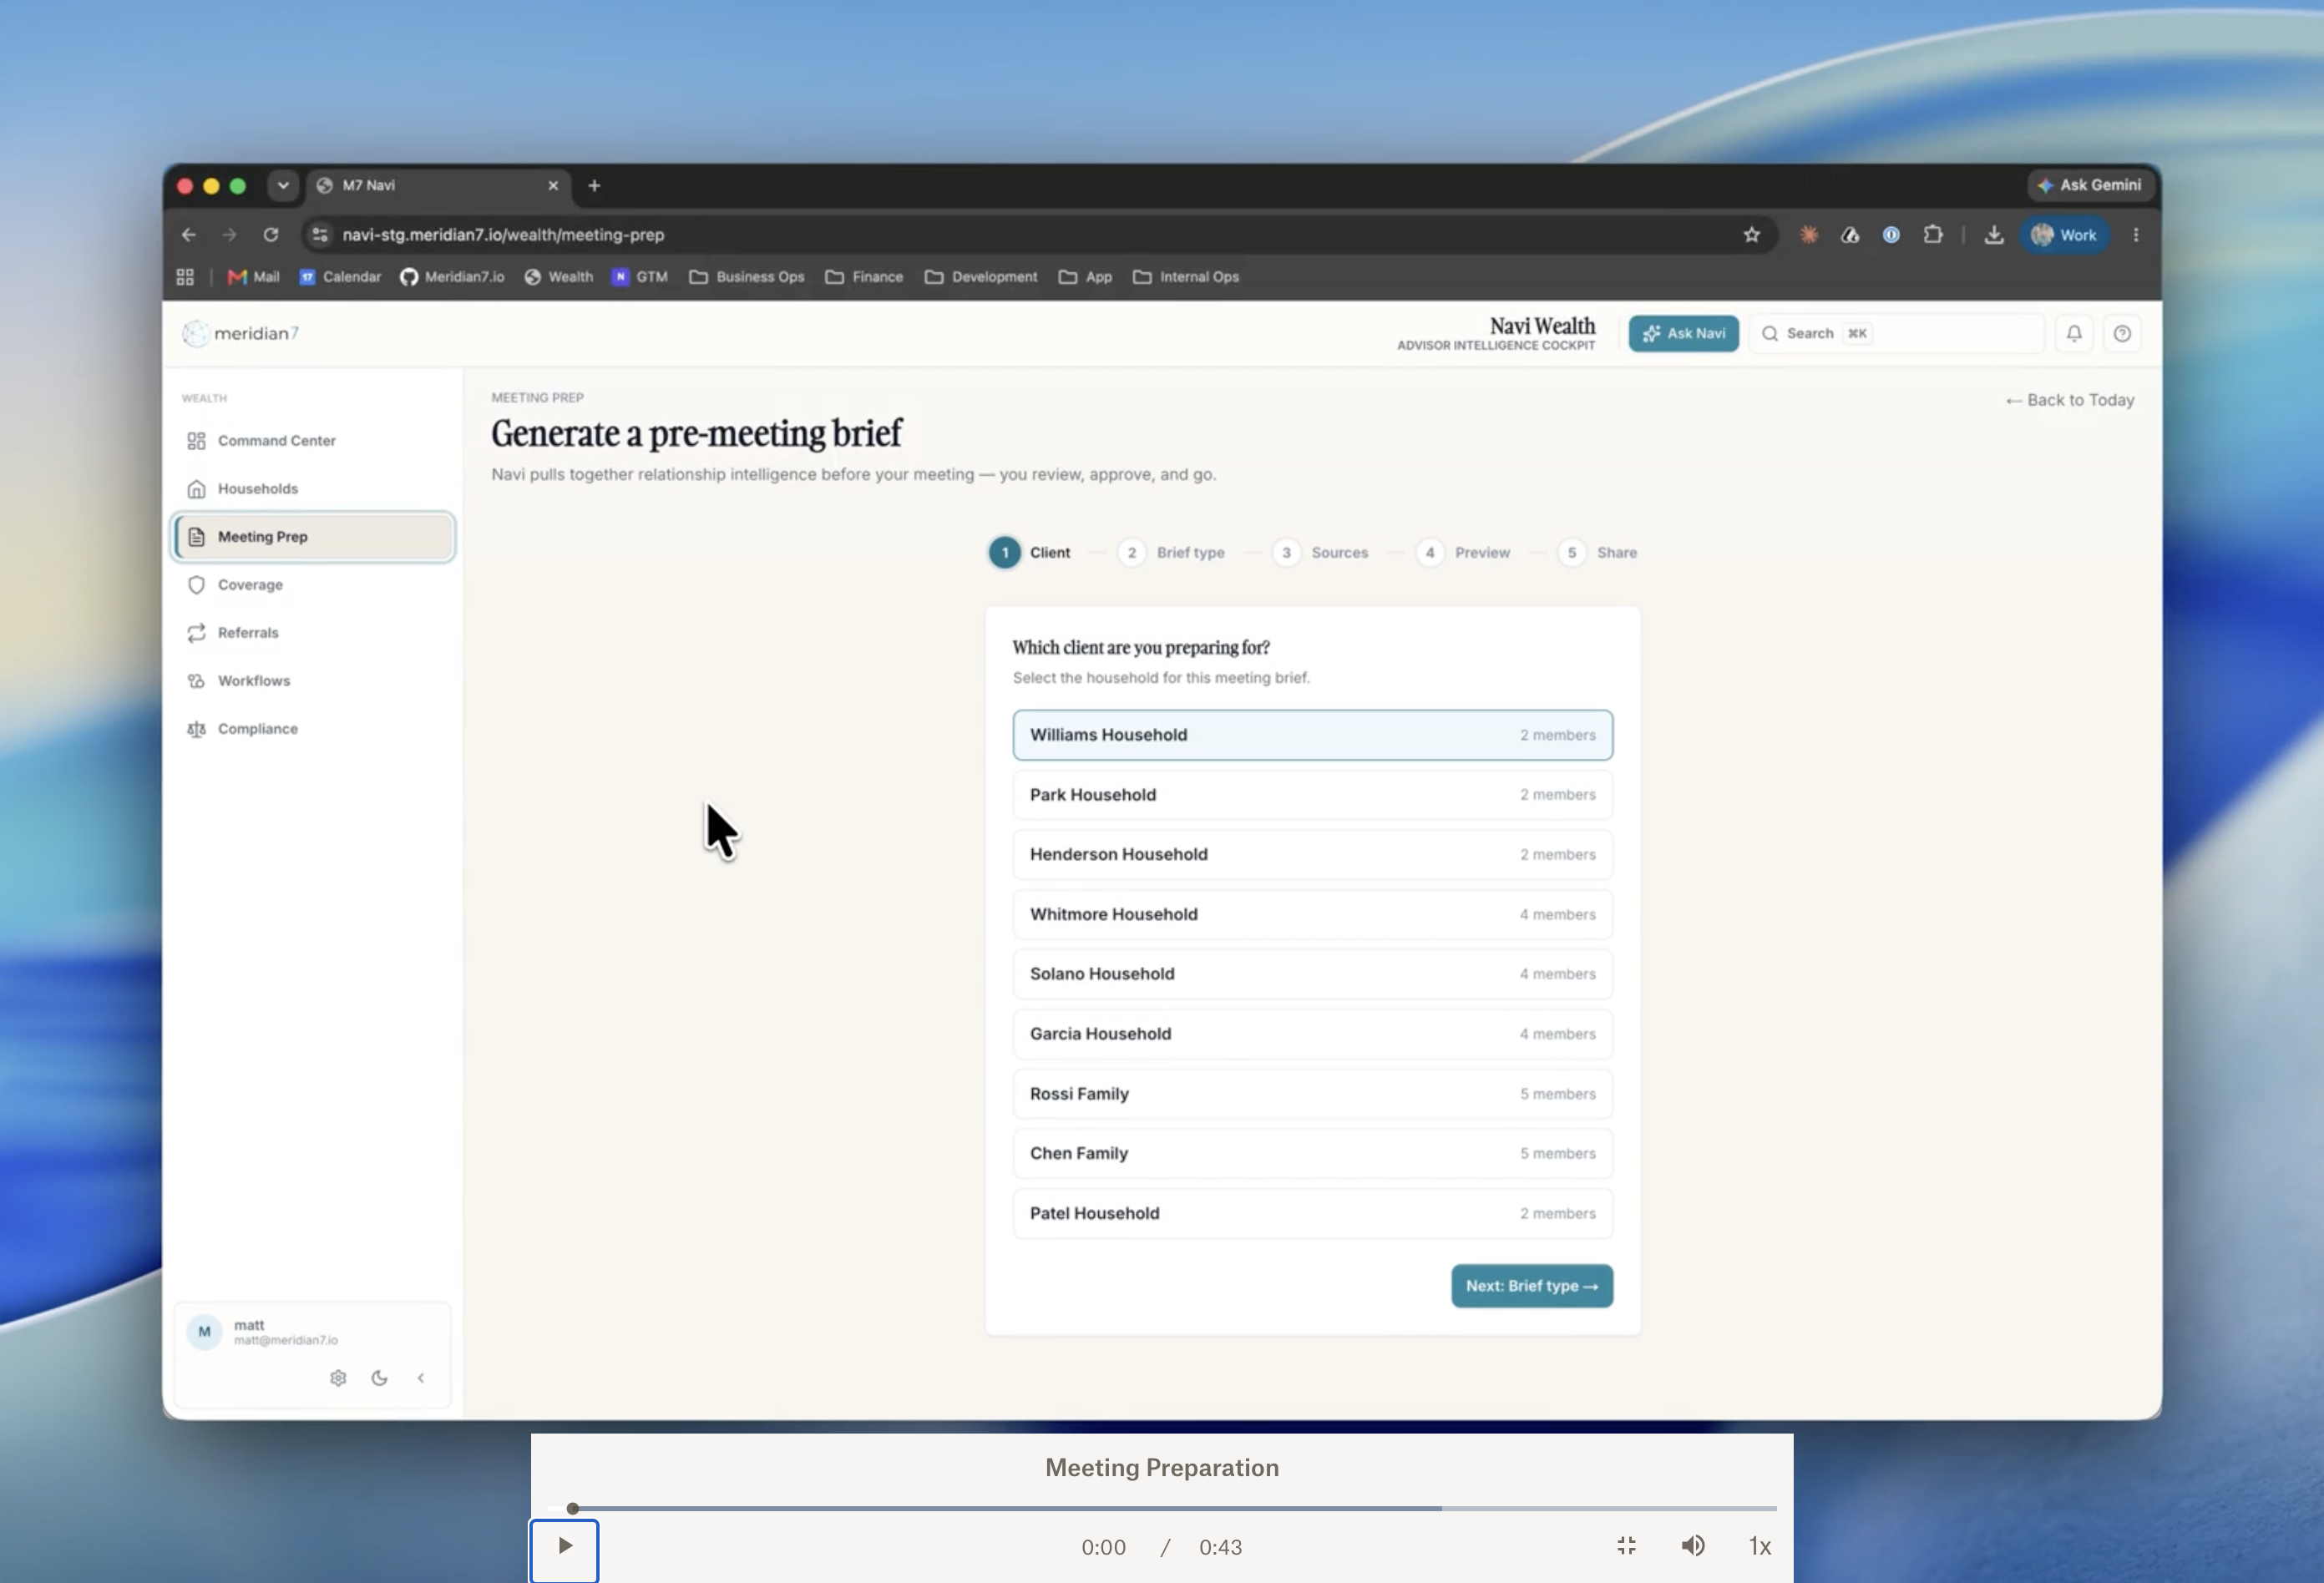Collapse the sidebar with the chevron
This screenshot has height=1583, width=2324.
click(421, 1378)
